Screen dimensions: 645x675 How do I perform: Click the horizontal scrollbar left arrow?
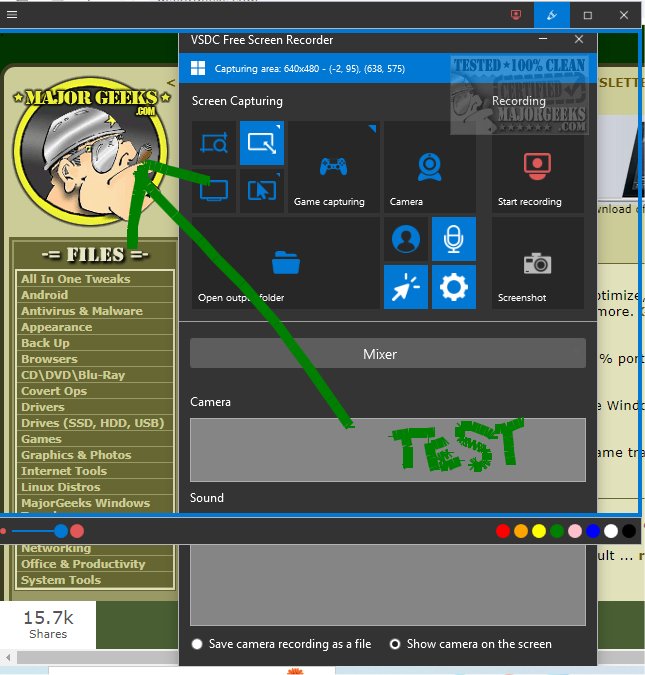pyautogui.click(x=8, y=657)
